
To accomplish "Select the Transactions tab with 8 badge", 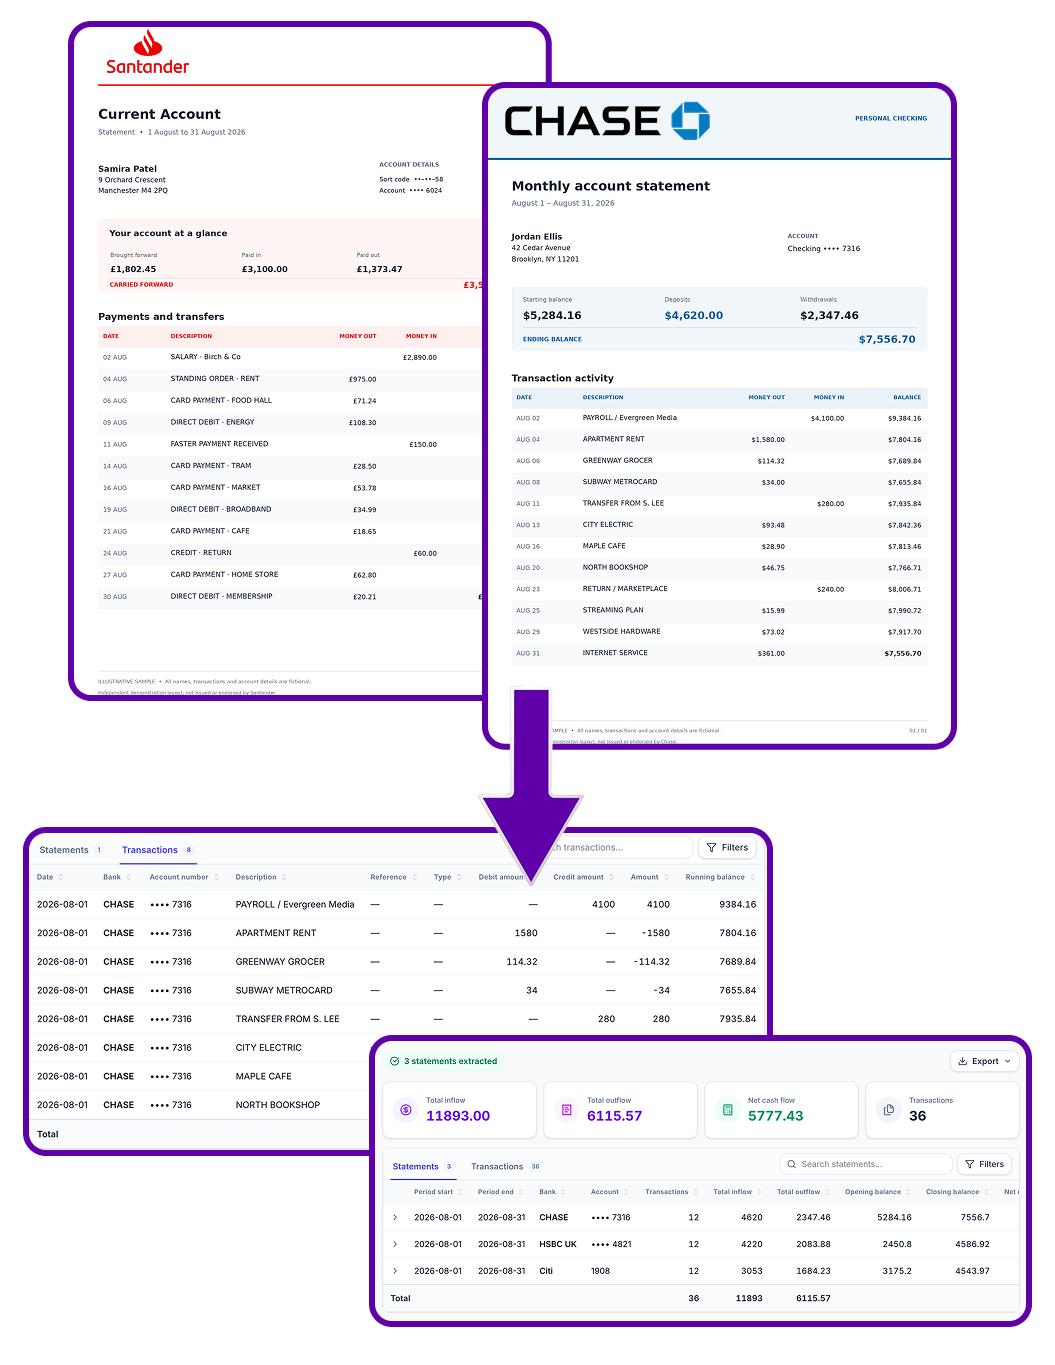I will (157, 850).
